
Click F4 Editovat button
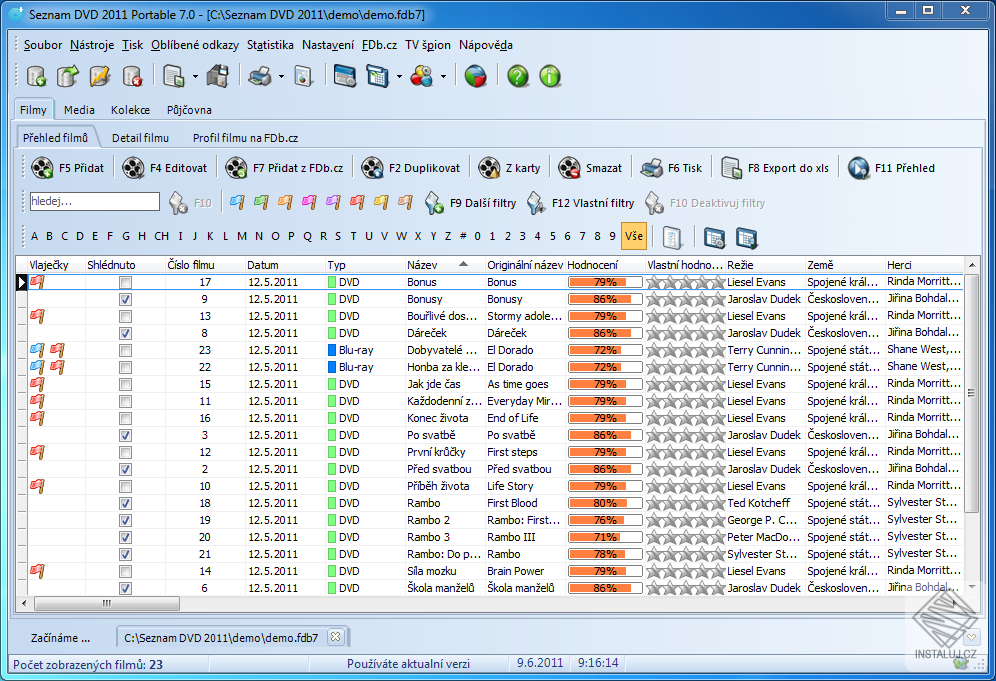pyautogui.click(x=165, y=168)
